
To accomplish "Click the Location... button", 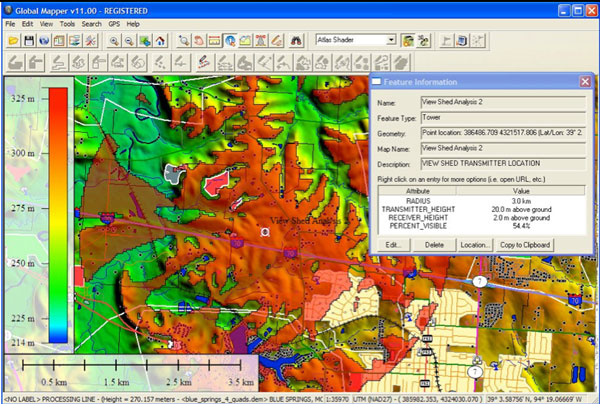I will tap(475, 244).
